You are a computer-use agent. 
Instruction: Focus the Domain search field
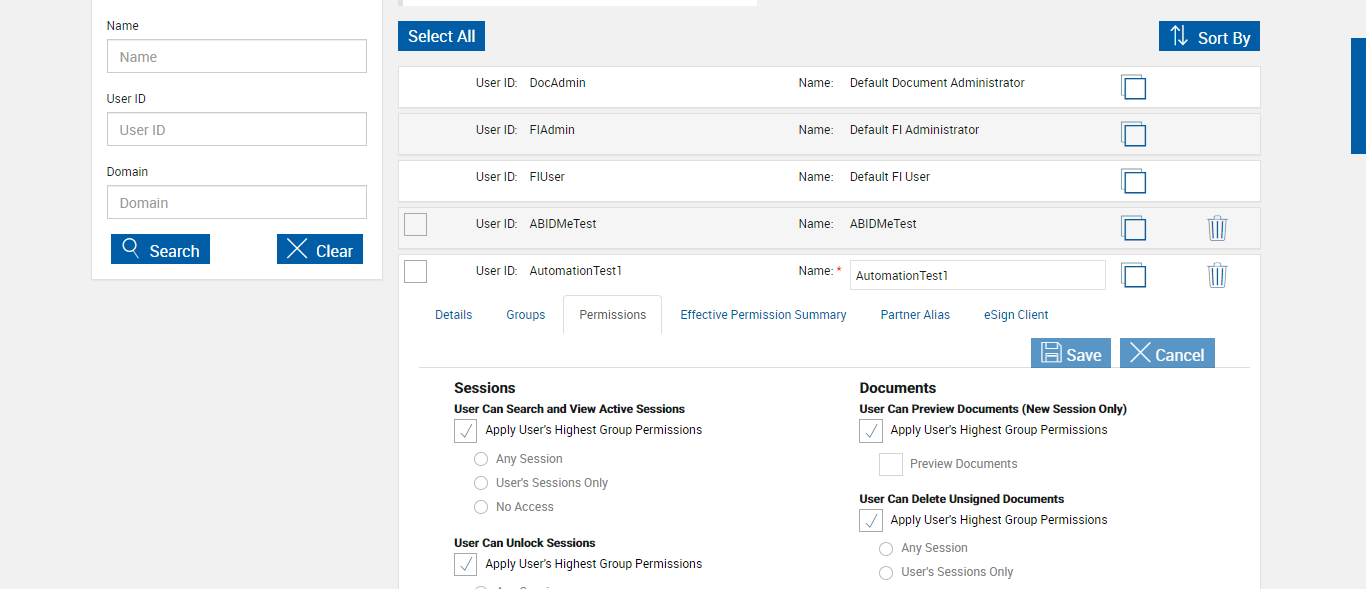(237, 203)
